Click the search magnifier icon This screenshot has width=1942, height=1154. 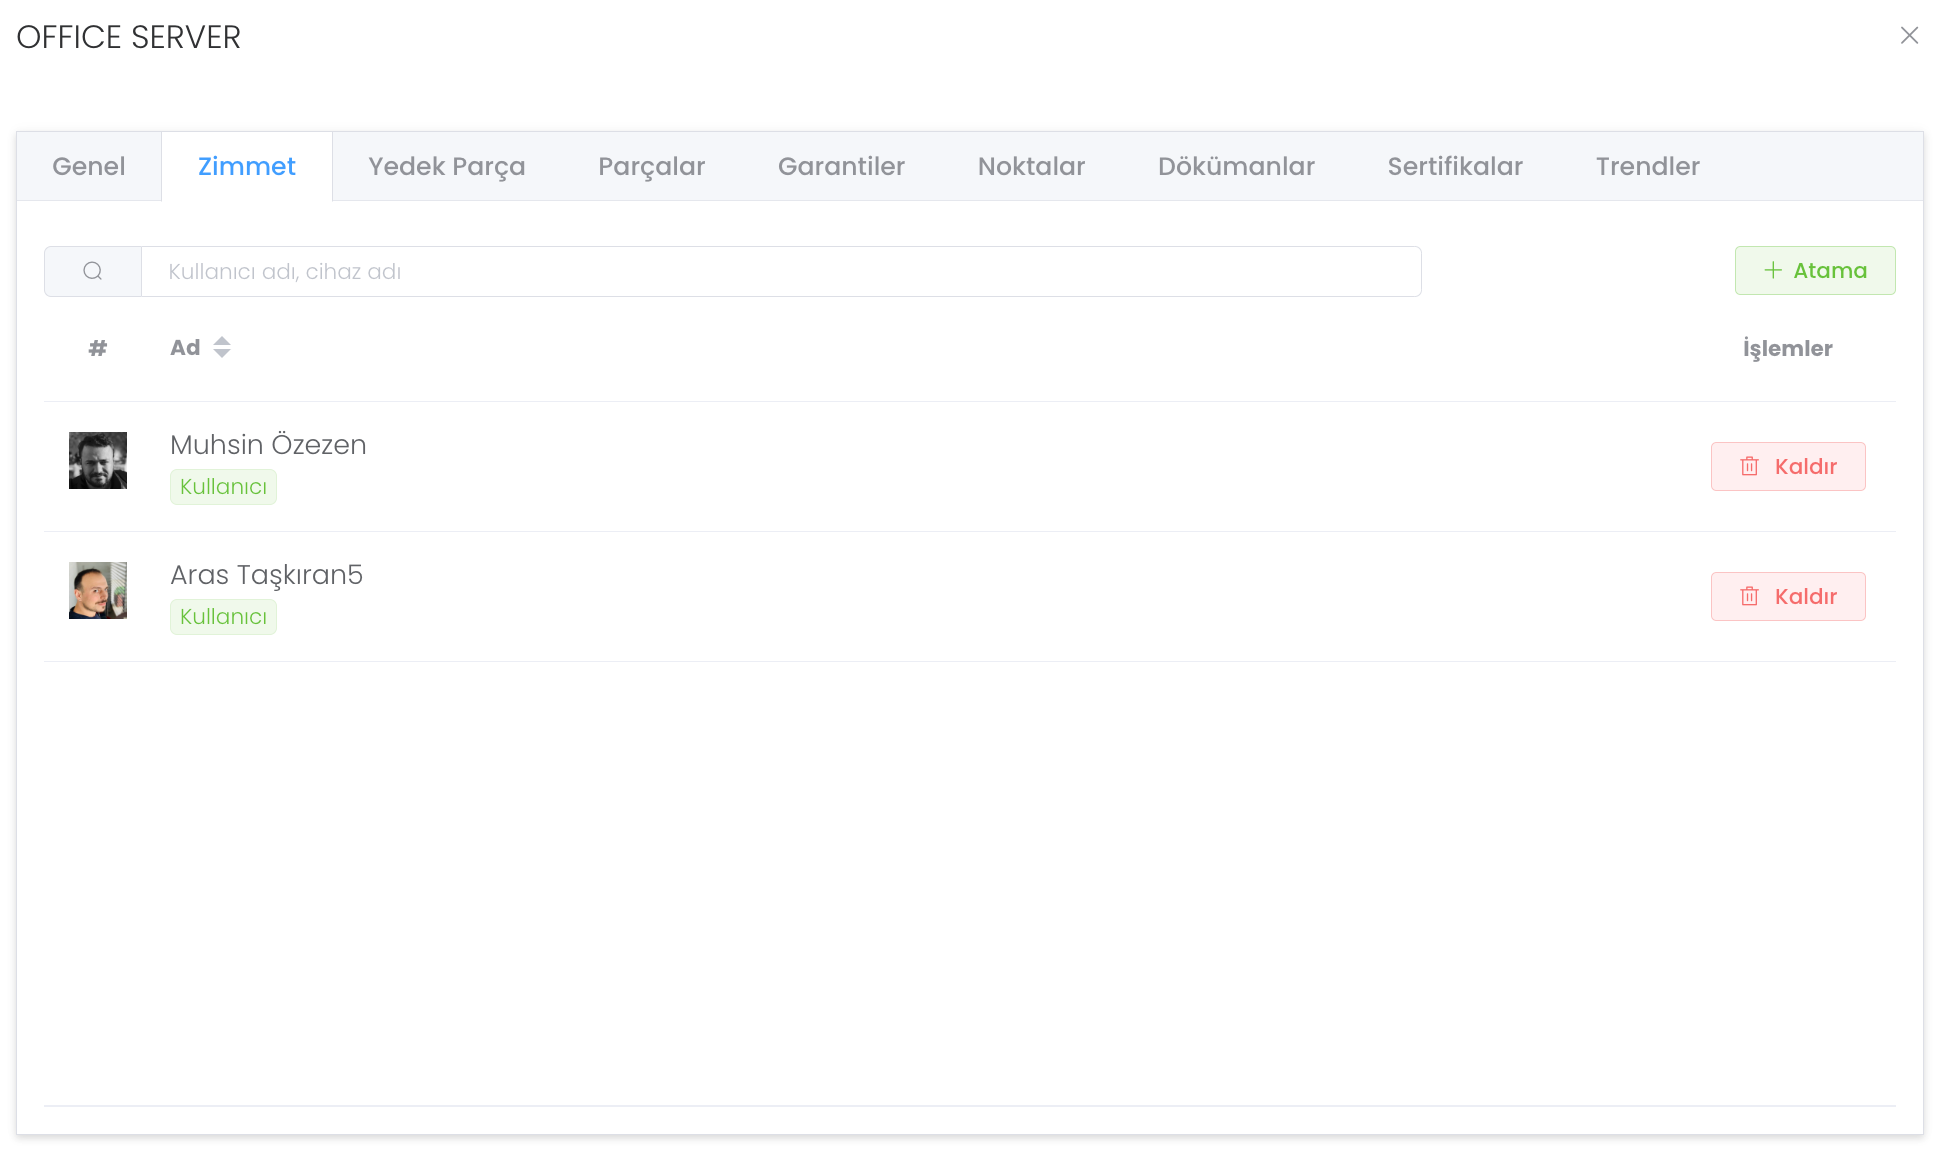point(93,271)
